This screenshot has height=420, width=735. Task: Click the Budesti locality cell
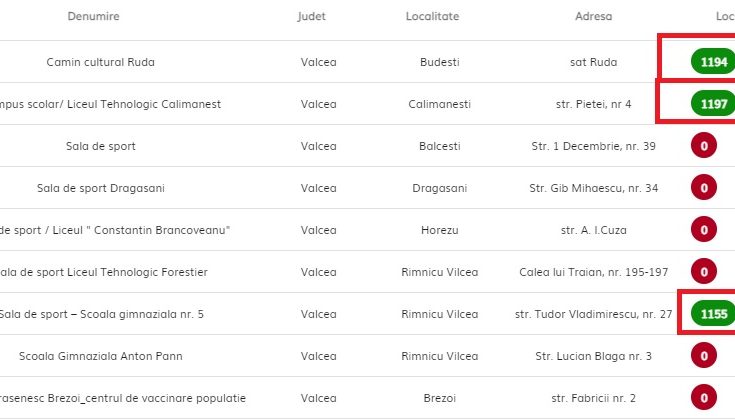point(440,62)
